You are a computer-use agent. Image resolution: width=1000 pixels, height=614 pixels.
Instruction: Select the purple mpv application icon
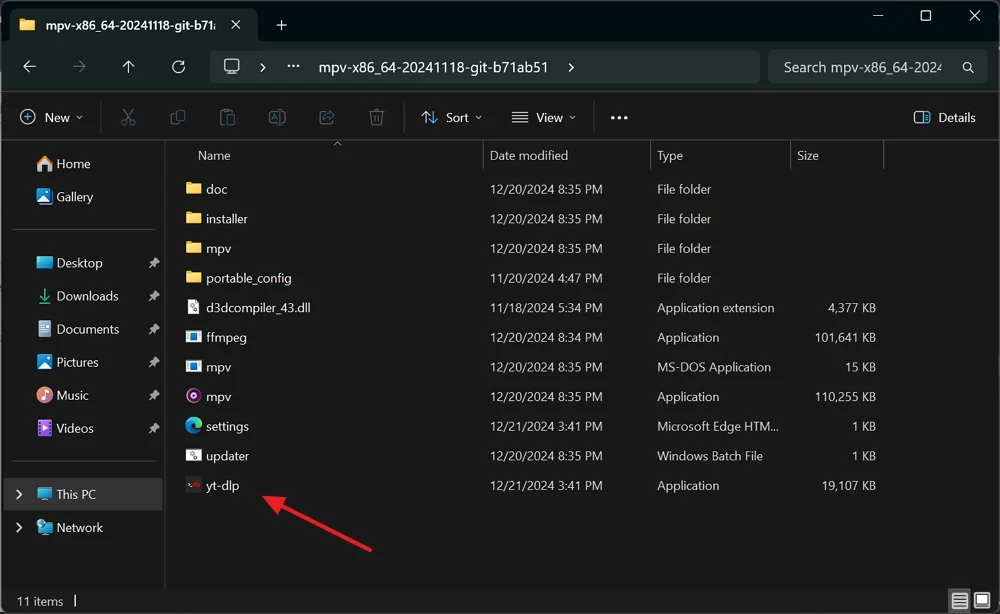pos(193,396)
